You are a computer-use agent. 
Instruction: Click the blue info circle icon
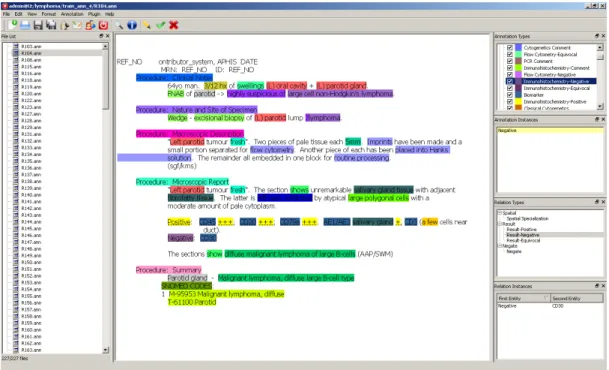pyautogui.click(x=132, y=25)
